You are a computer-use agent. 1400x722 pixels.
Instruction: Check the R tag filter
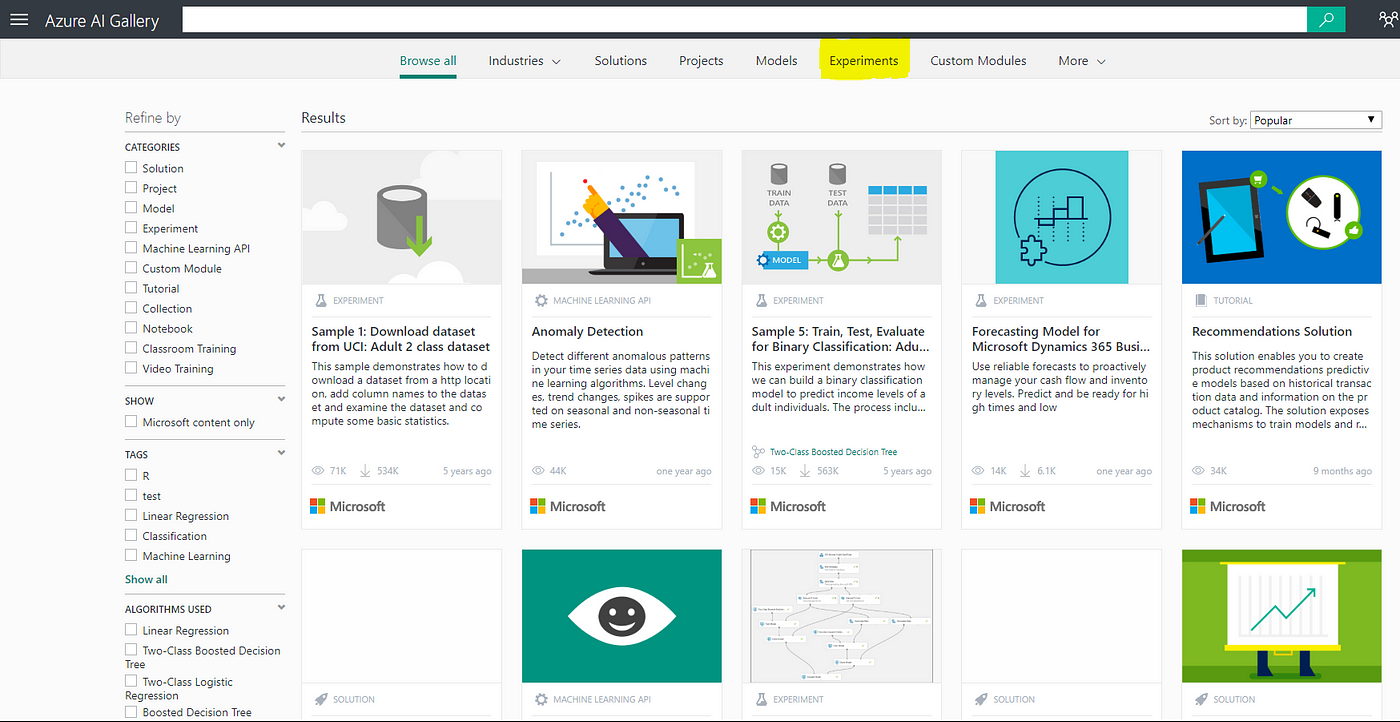point(131,476)
